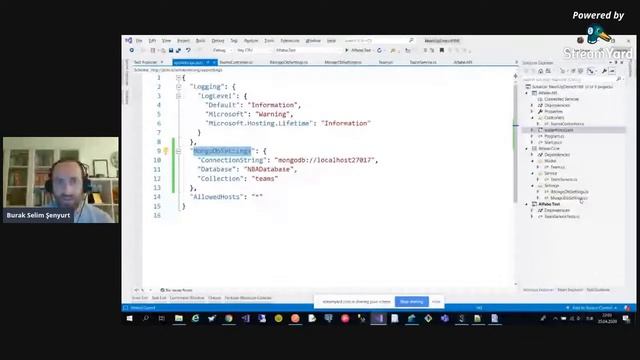
Task: Switch to the Test Explorer tab
Action: coord(146,62)
